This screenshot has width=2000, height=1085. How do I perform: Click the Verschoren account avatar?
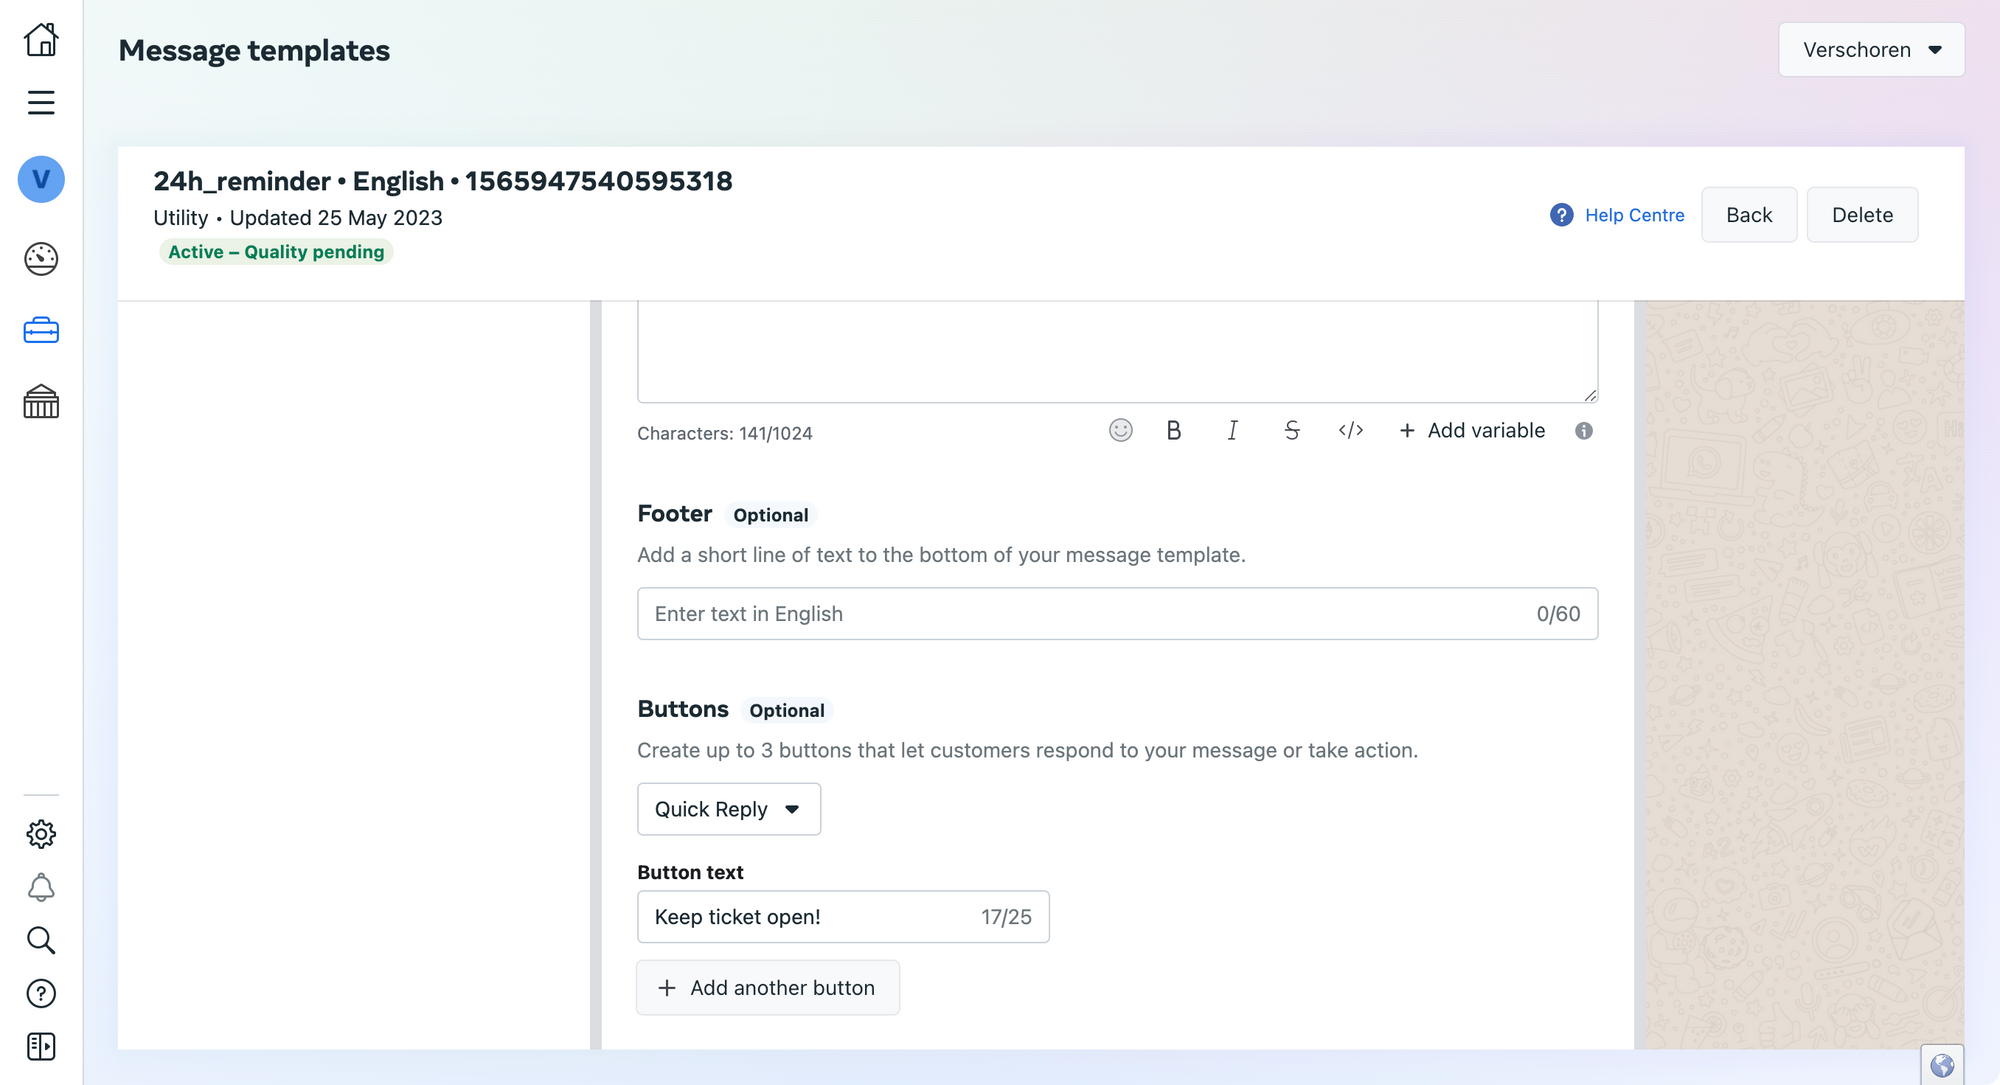tap(41, 179)
